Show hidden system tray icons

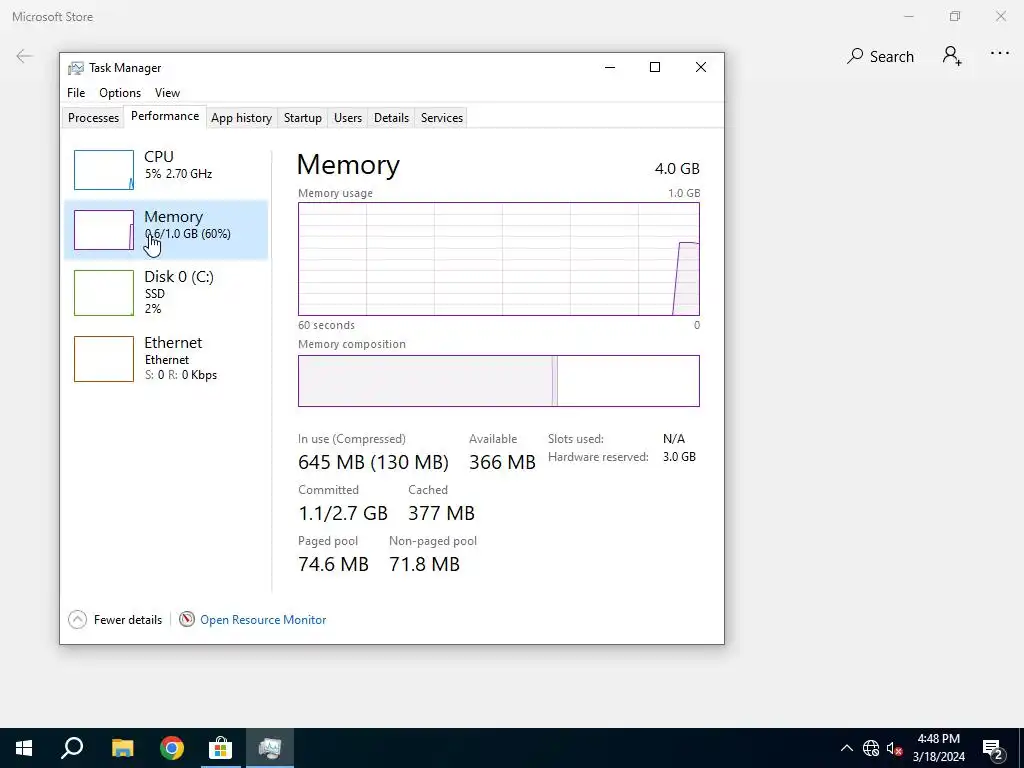[846, 748]
